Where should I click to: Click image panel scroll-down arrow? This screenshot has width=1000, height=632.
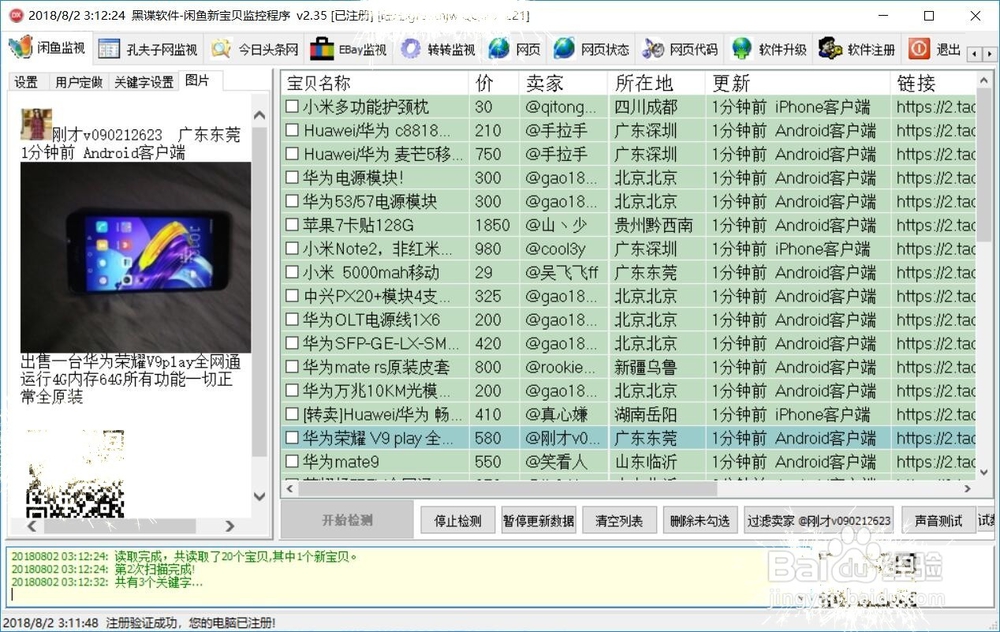(260, 496)
